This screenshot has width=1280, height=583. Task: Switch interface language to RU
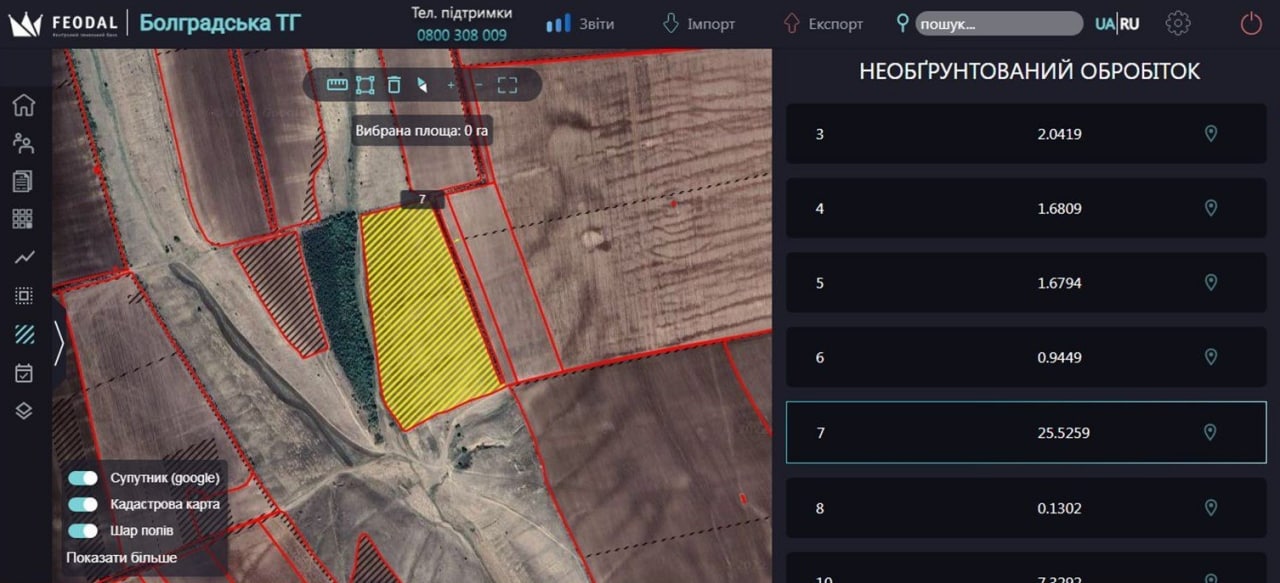coord(1130,24)
